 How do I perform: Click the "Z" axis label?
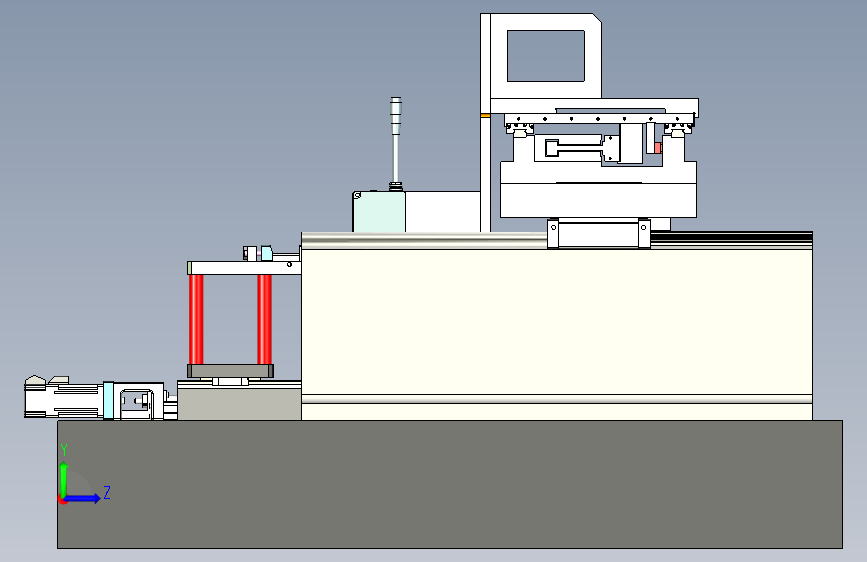coord(107,492)
